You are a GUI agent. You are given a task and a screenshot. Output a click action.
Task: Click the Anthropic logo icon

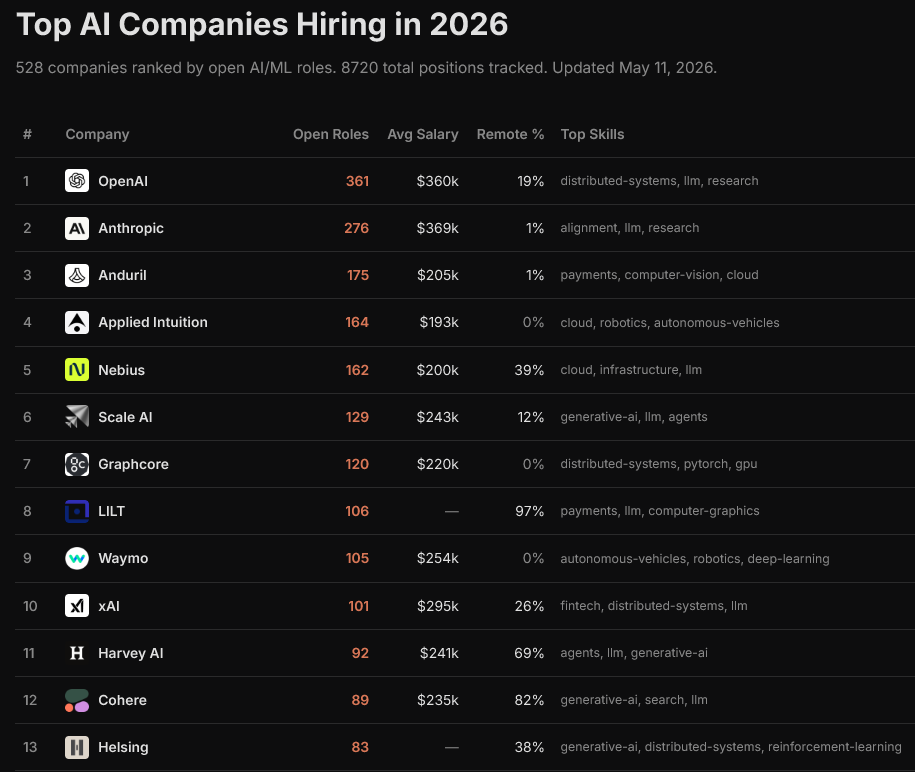pos(76,228)
